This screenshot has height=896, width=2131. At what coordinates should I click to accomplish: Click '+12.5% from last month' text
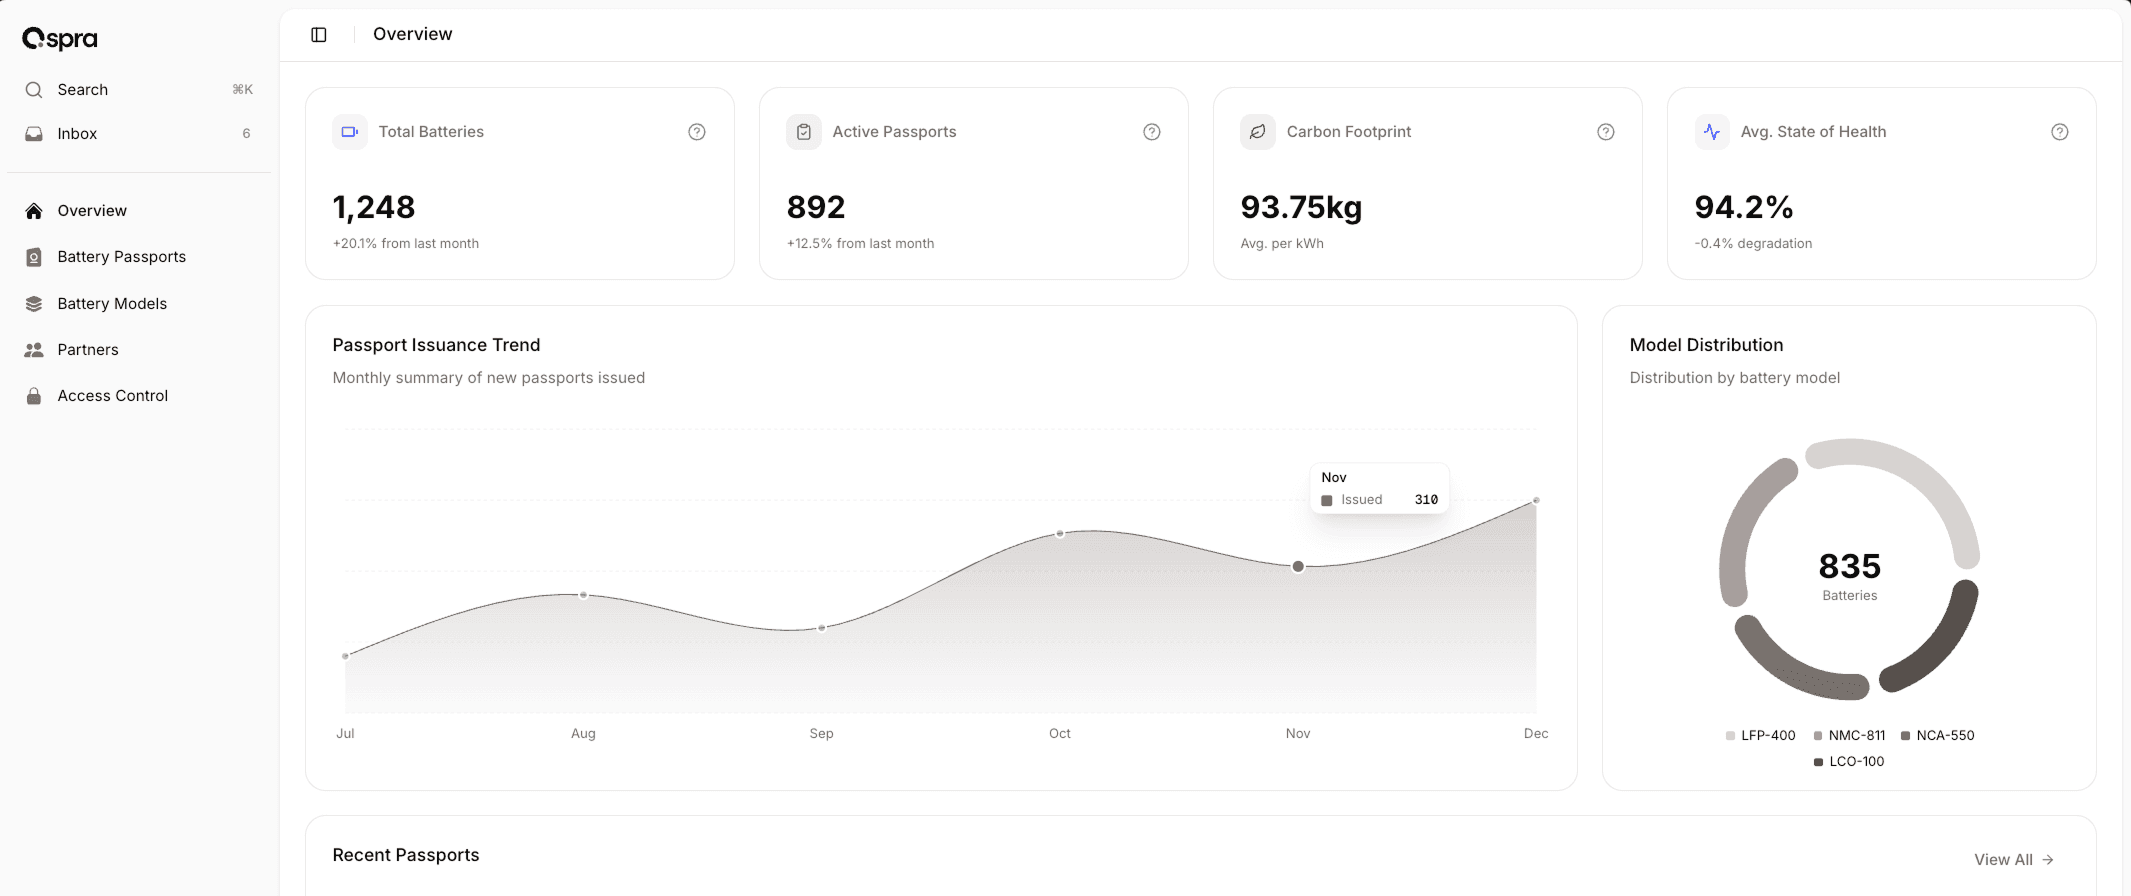tap(860, 244)
